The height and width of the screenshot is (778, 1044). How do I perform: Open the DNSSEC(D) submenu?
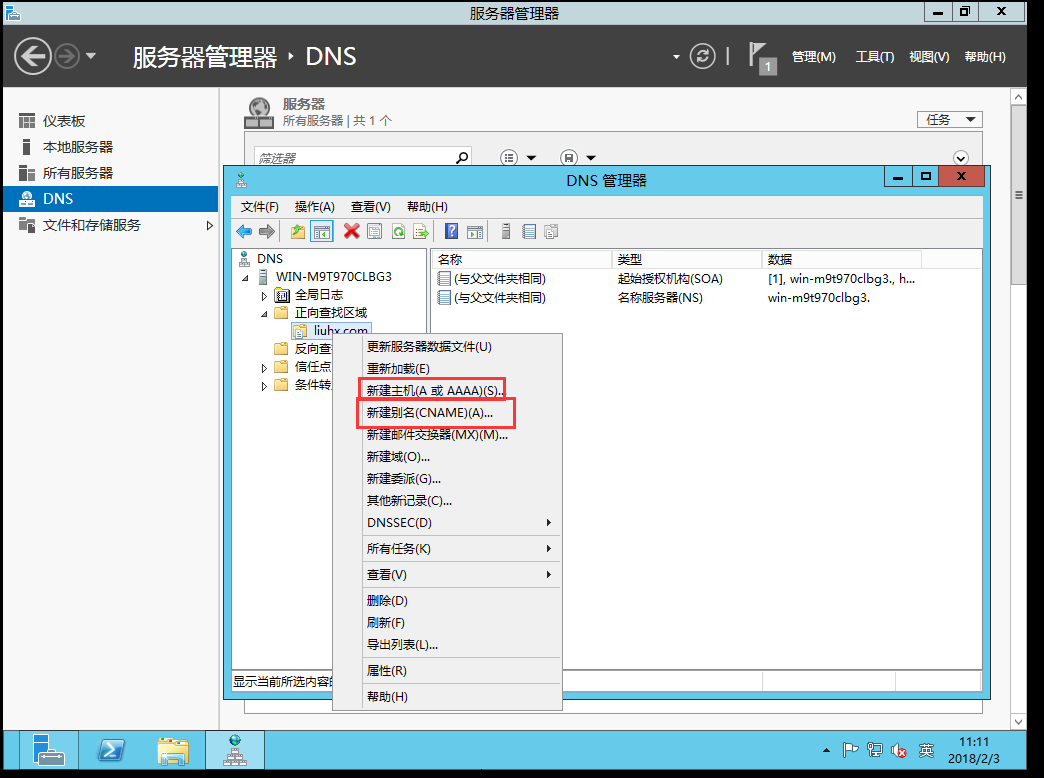coord(447,523)
